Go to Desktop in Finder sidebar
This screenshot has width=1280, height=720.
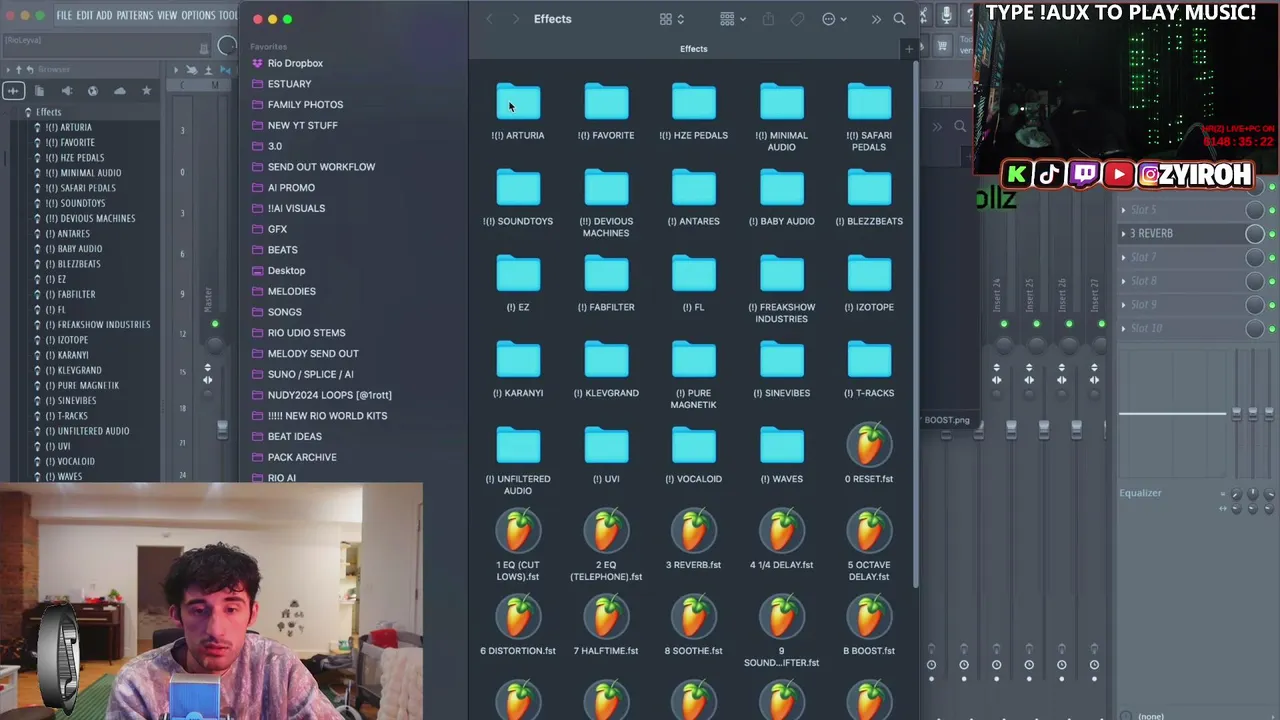(x=286, y=270)
